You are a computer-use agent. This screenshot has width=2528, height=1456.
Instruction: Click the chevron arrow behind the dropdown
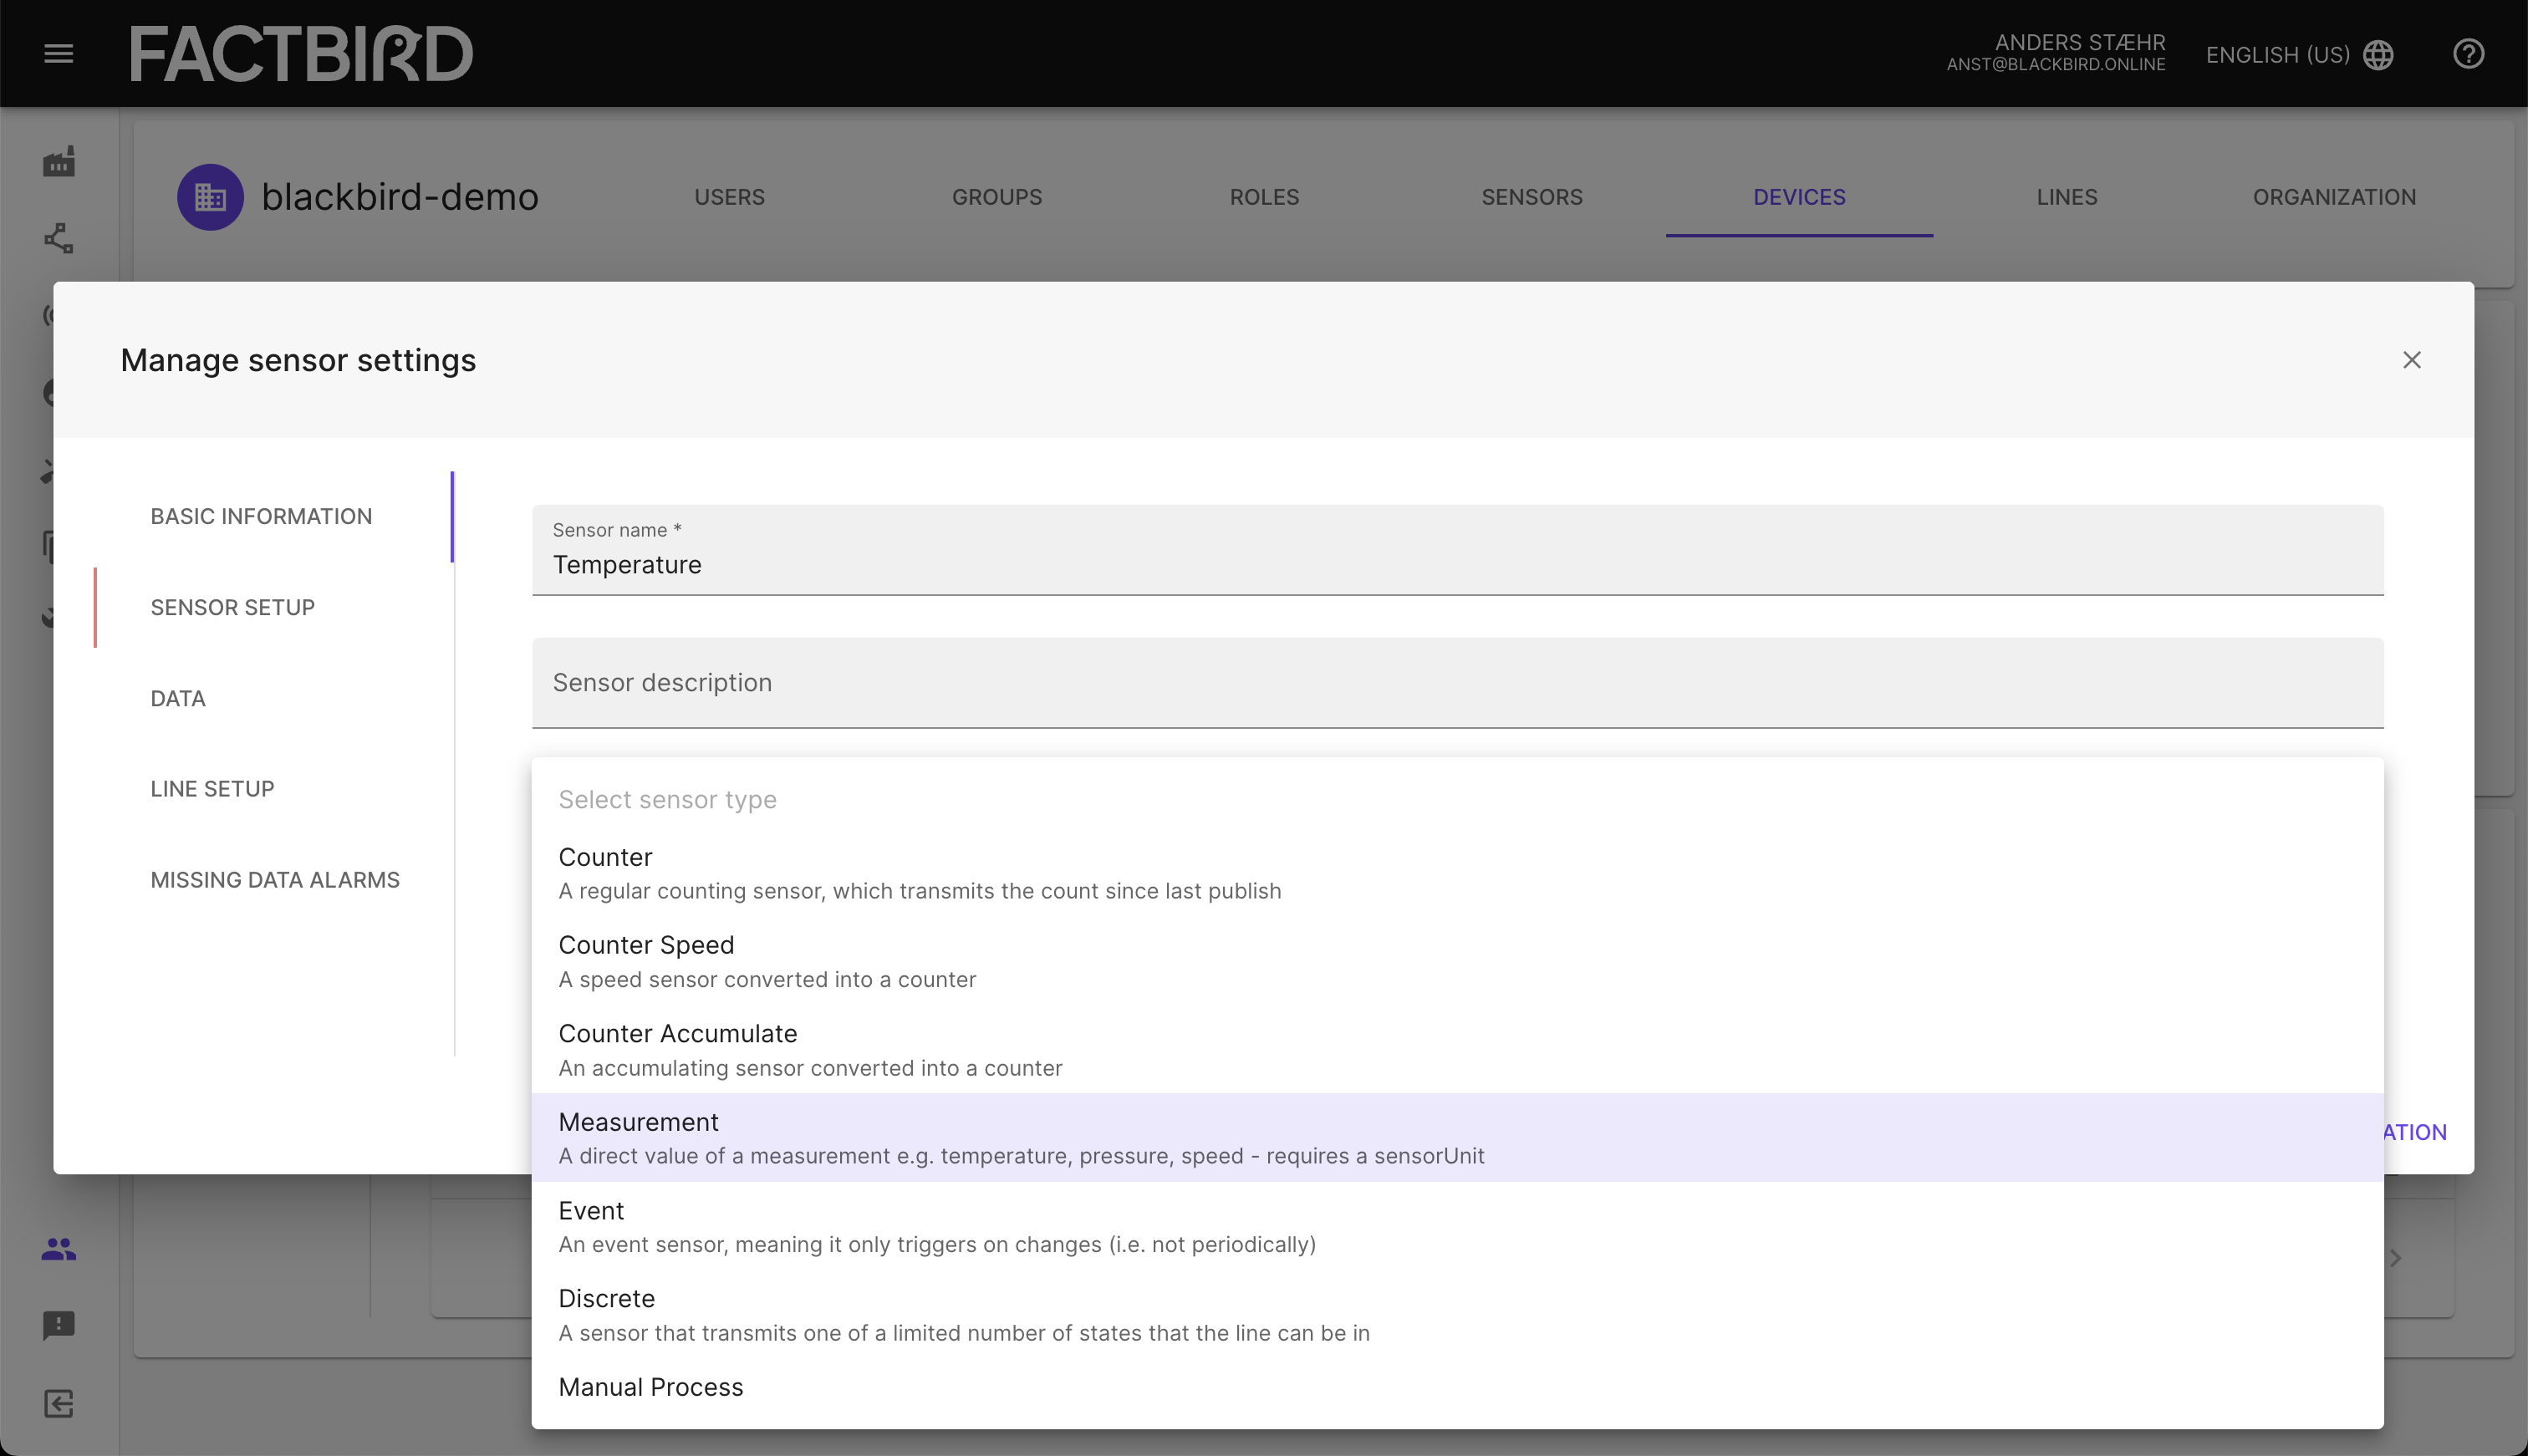[x=2395, y=1259]
